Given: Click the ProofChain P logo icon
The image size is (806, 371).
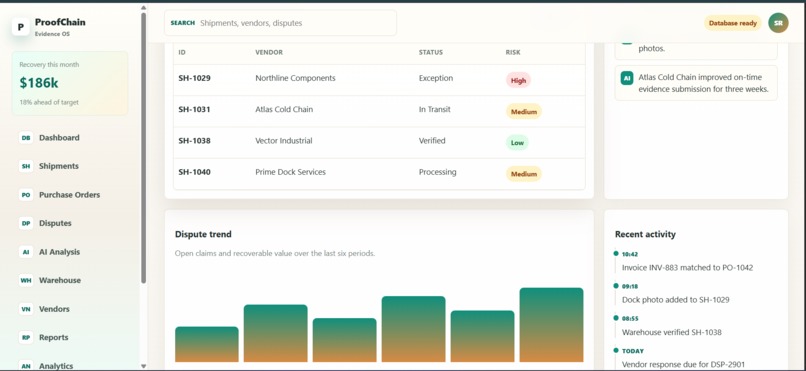Looking at the screenshot, I should click(21, 27).
